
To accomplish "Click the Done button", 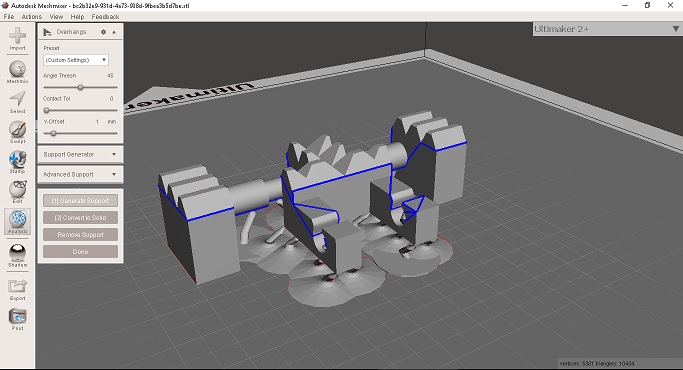I will pos(80,251).
